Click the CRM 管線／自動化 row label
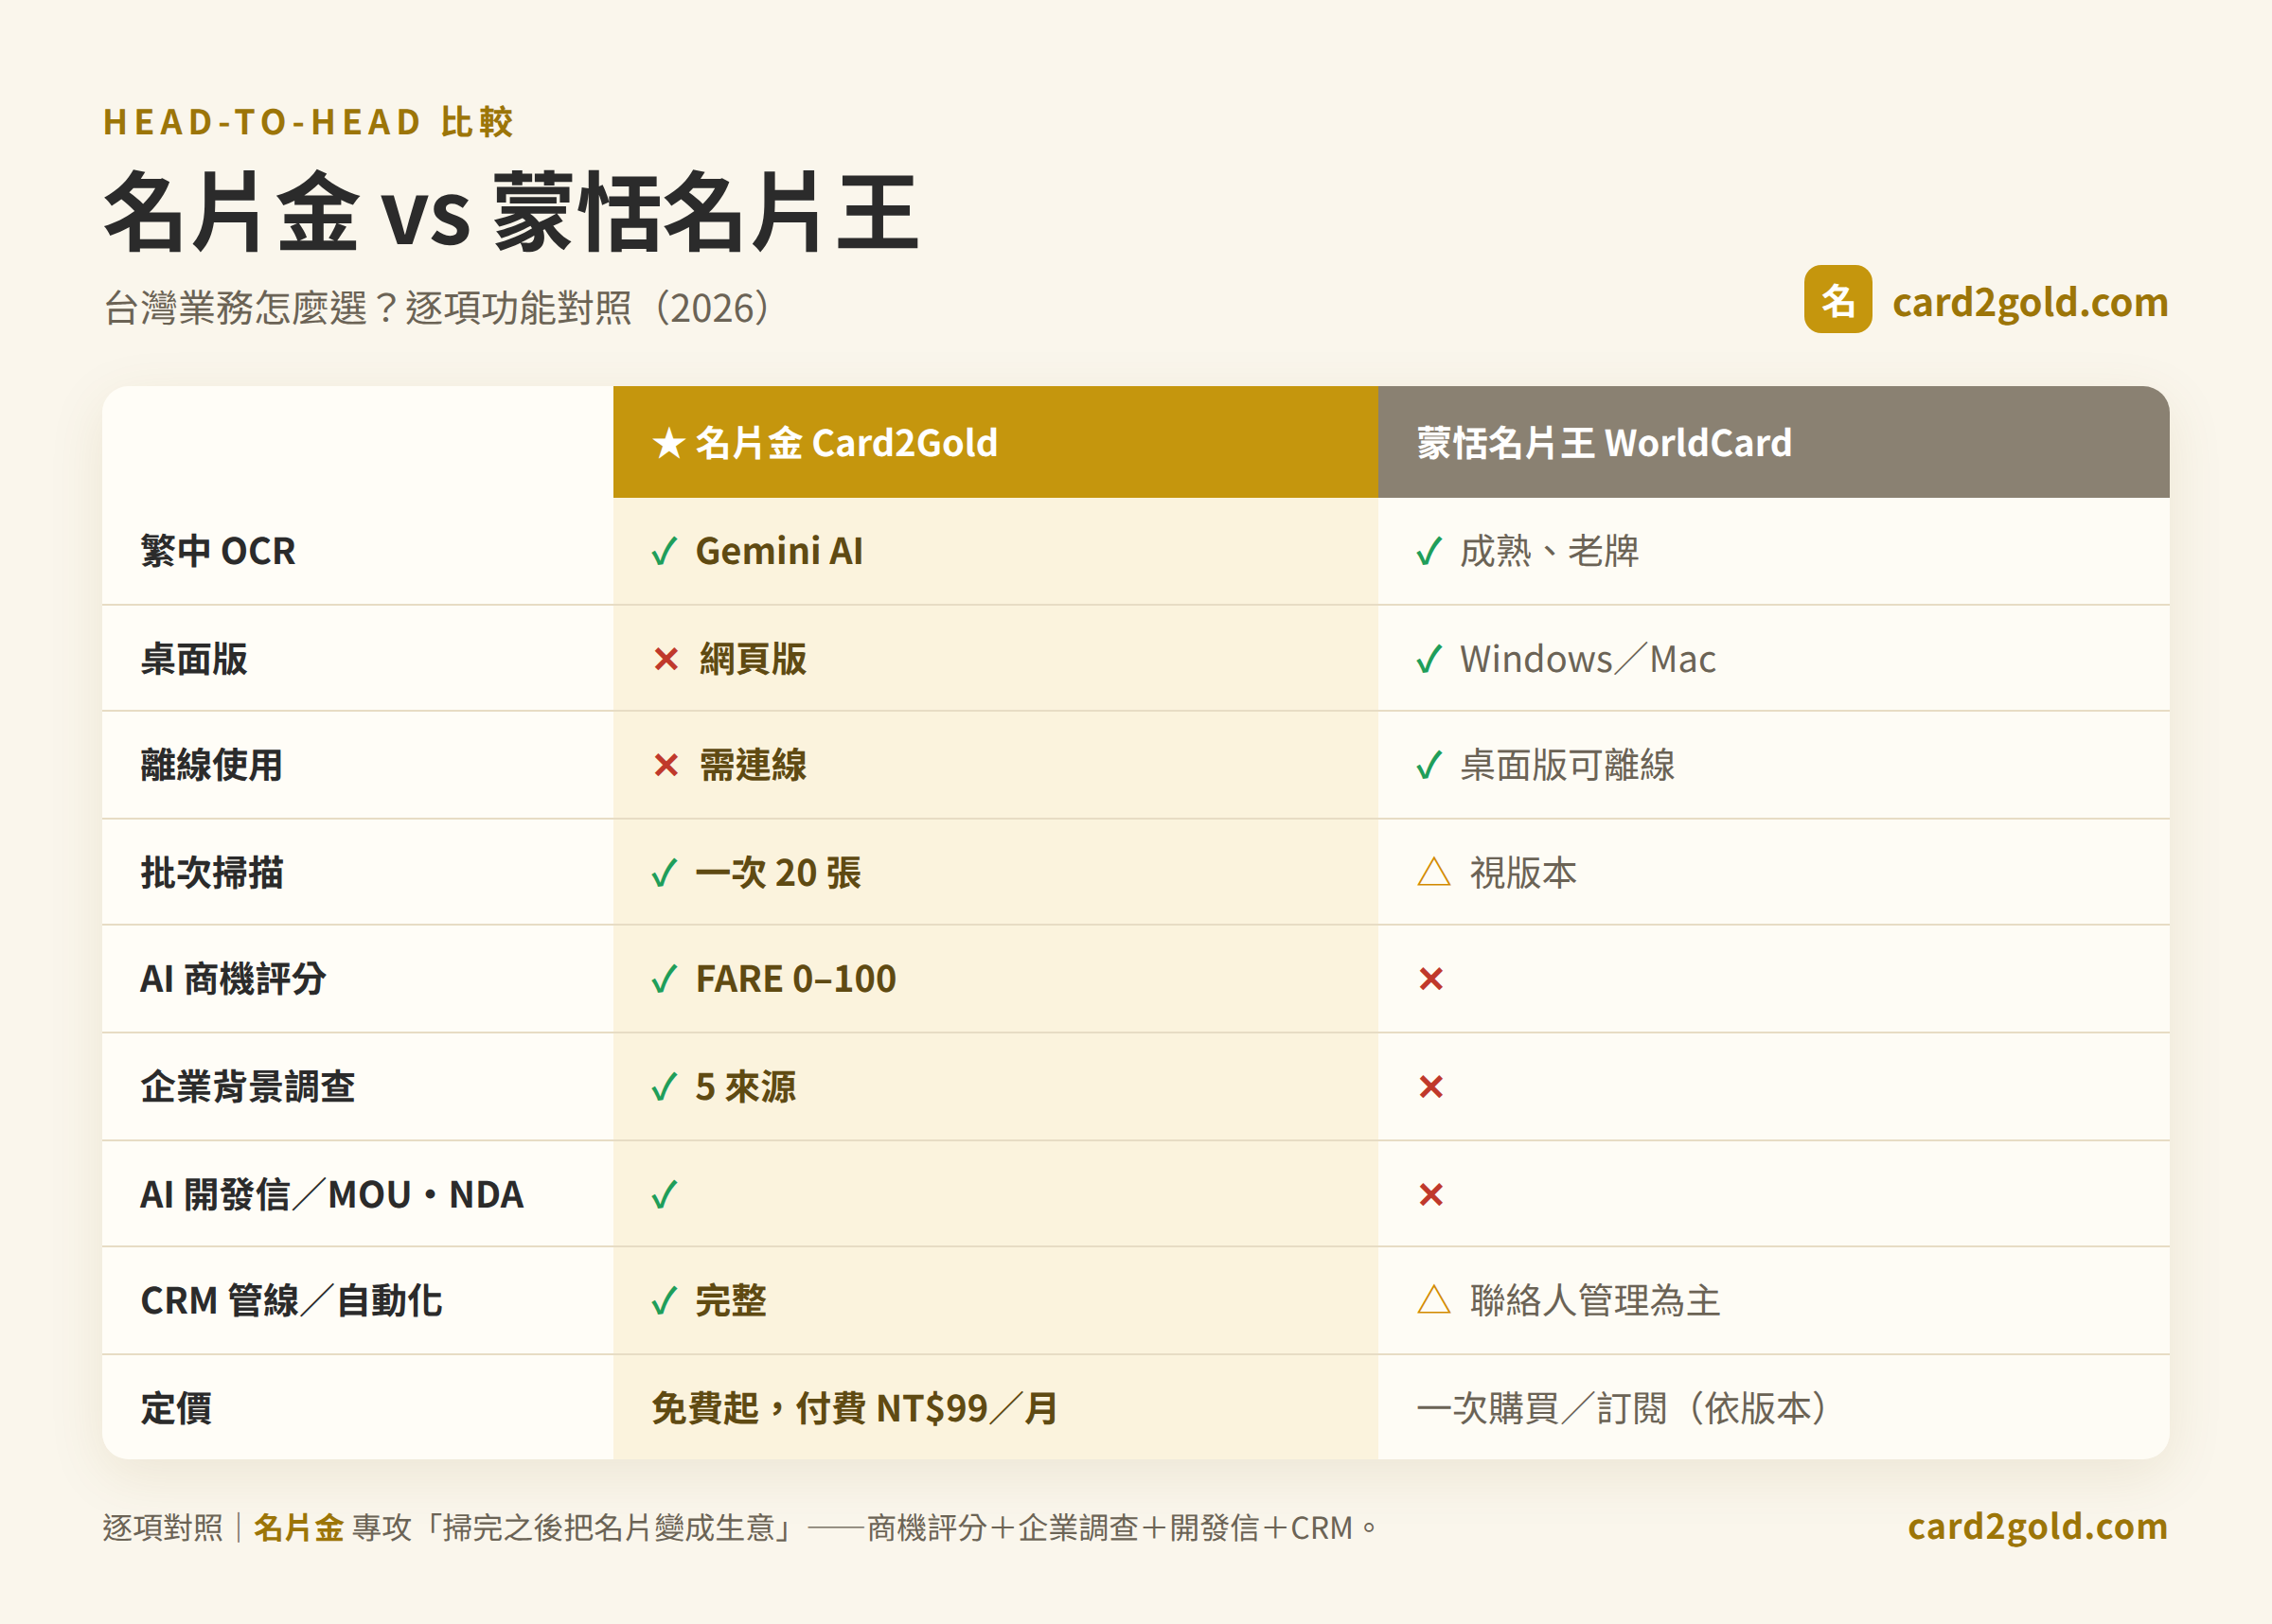Viewport: 2272px width, 1624px height. pyautogui.click(x=291, y=1301)
